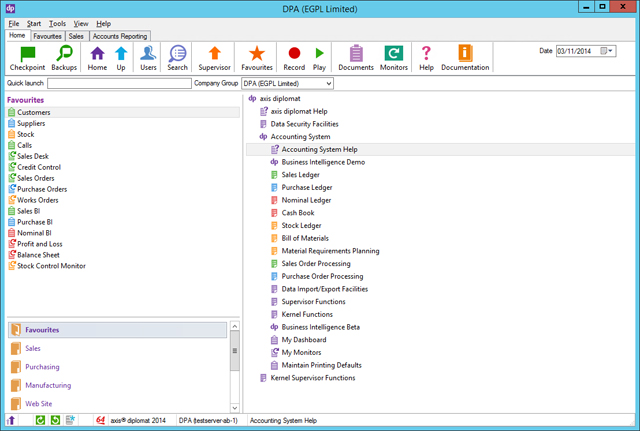The width and height of the screenshot is (640, 431).
Task: Click status bar up arrow icon
Action: (11, 420)
